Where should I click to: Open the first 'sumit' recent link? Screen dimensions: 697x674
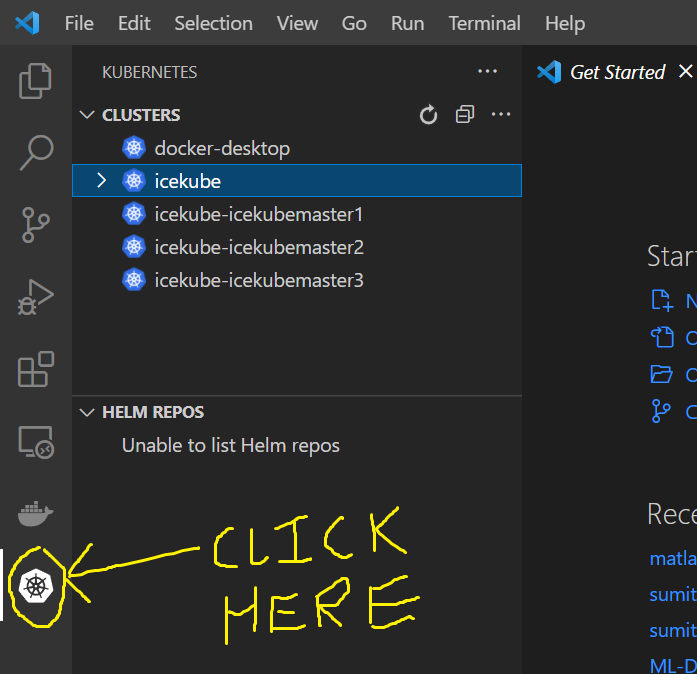point(673,594)
